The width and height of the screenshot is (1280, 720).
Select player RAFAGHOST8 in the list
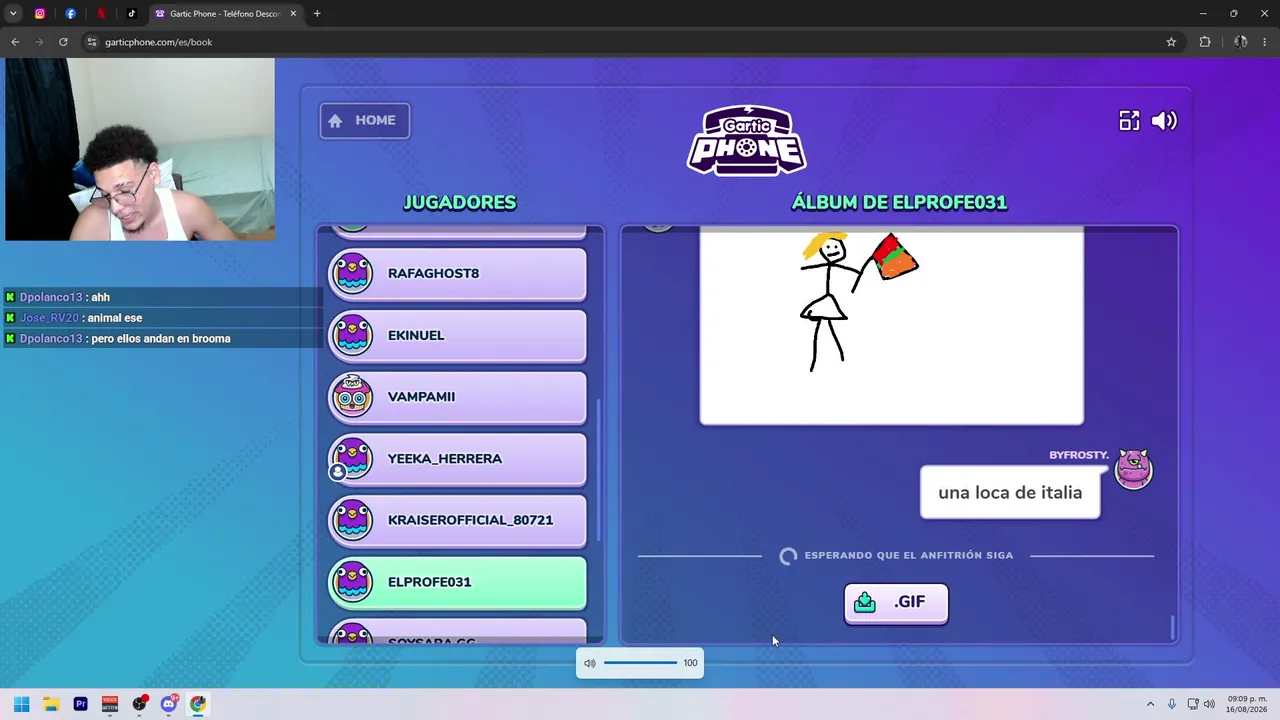tap(457, 273)
